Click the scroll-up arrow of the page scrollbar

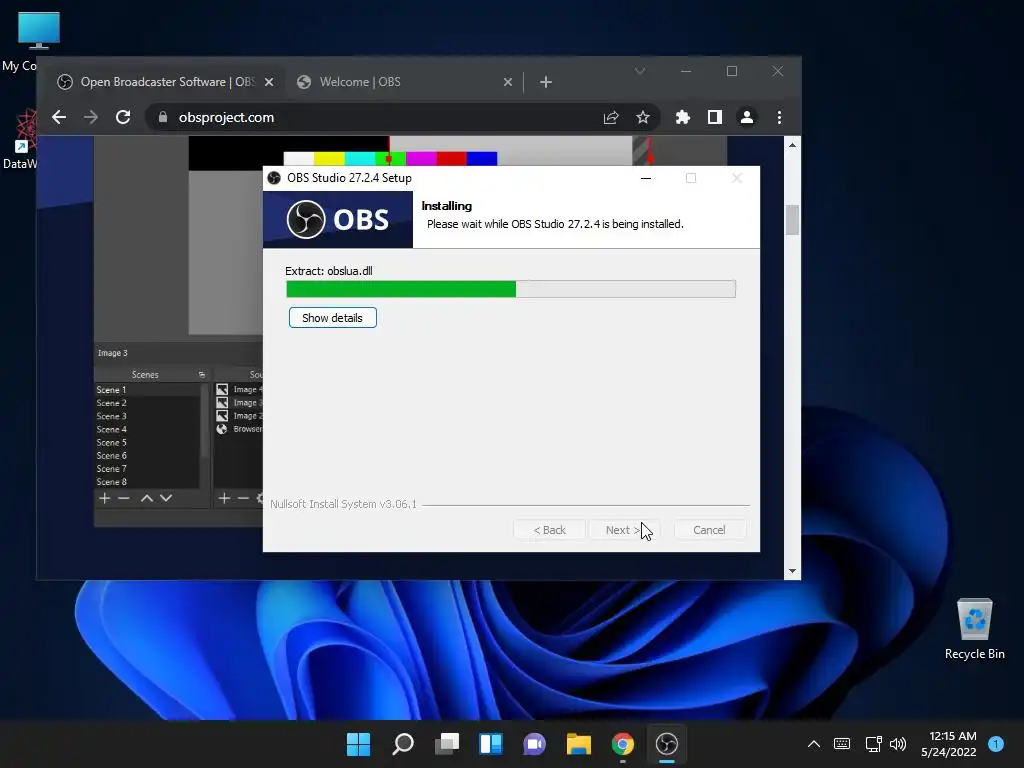click(792, 145)
